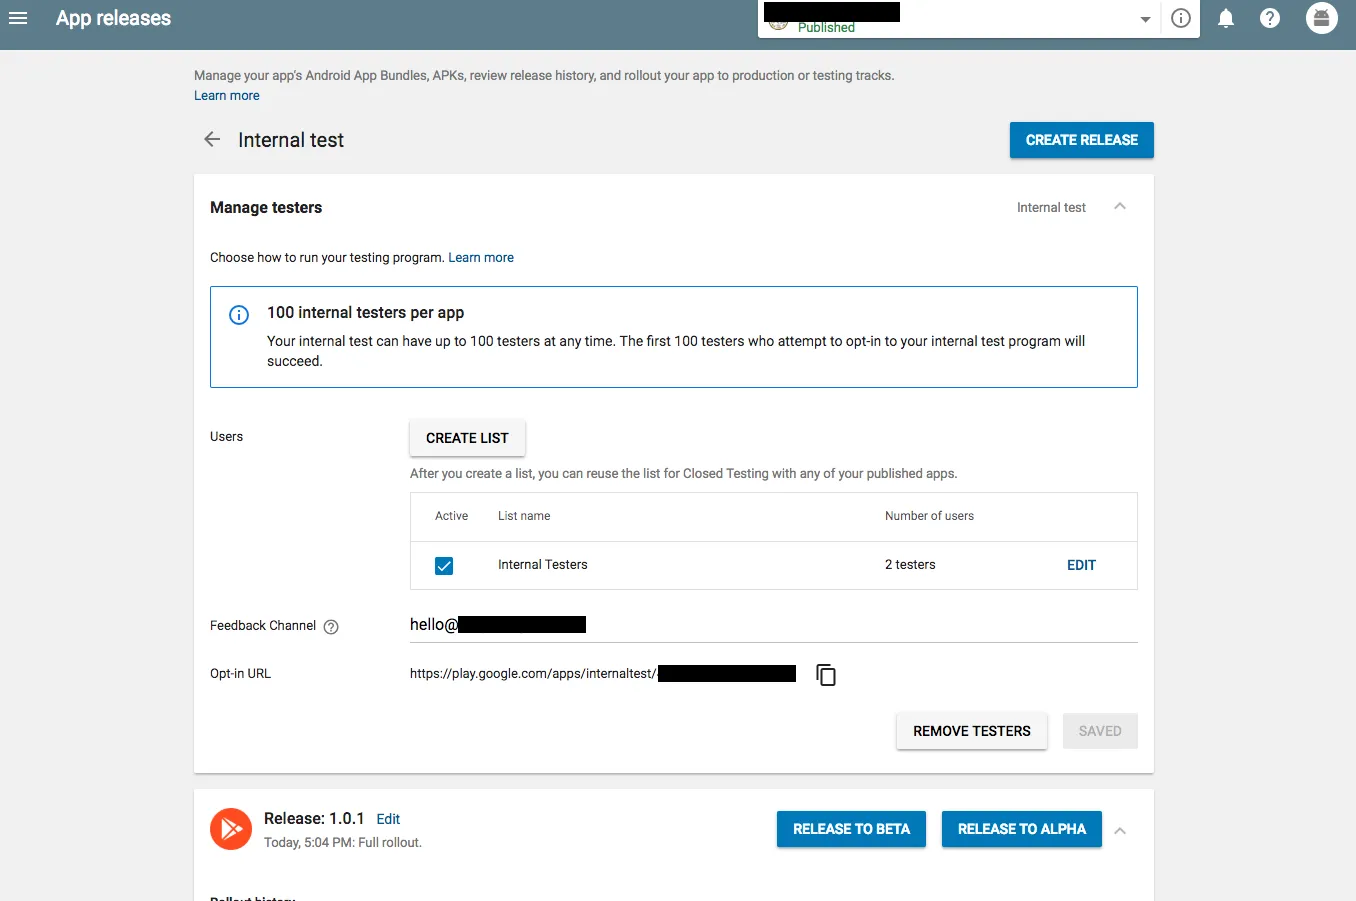The height and width of the screenshot is (901, 1356).
Task: Click RELEASE TO BETA button
Action: click(851, 829)
